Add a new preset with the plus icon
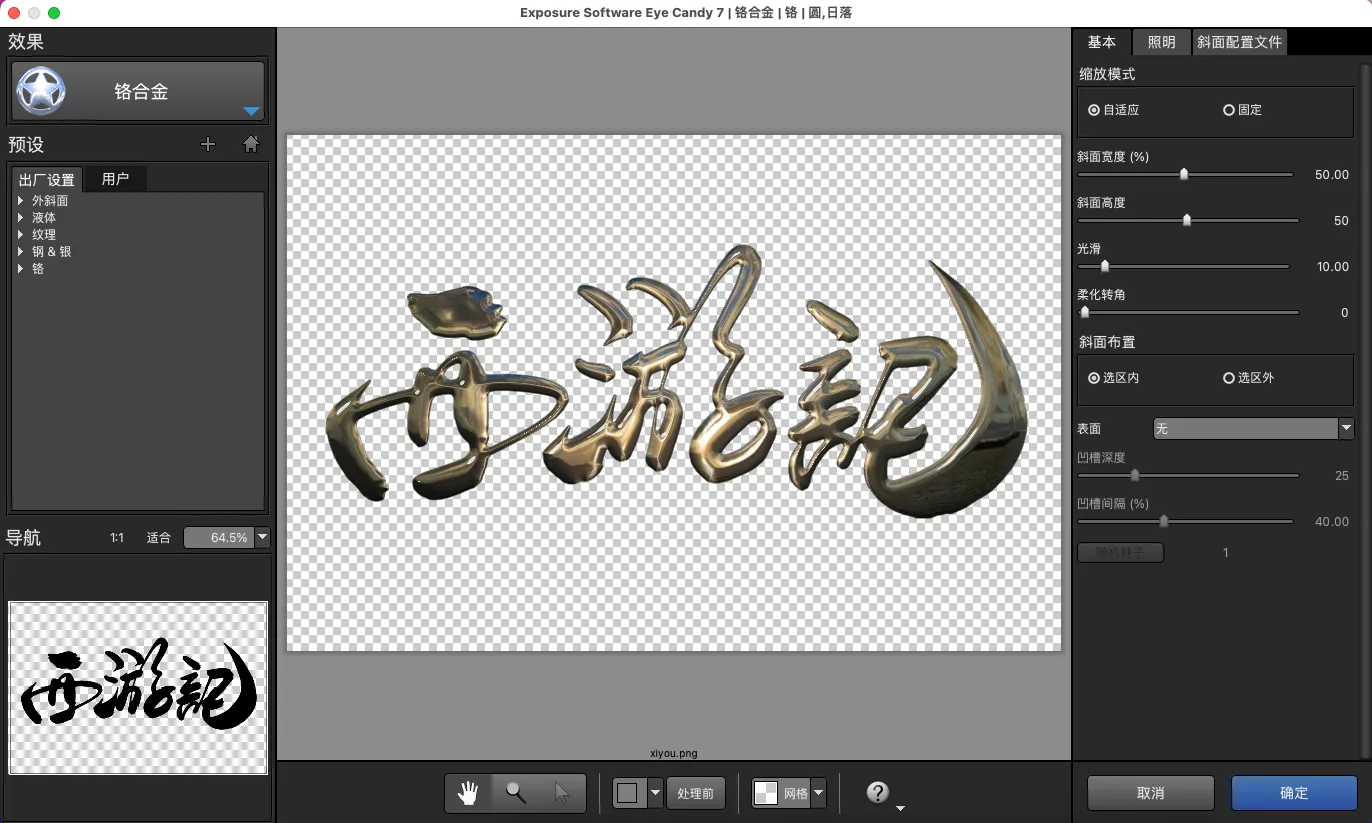 pyautogui.click(x=208, y=144)
